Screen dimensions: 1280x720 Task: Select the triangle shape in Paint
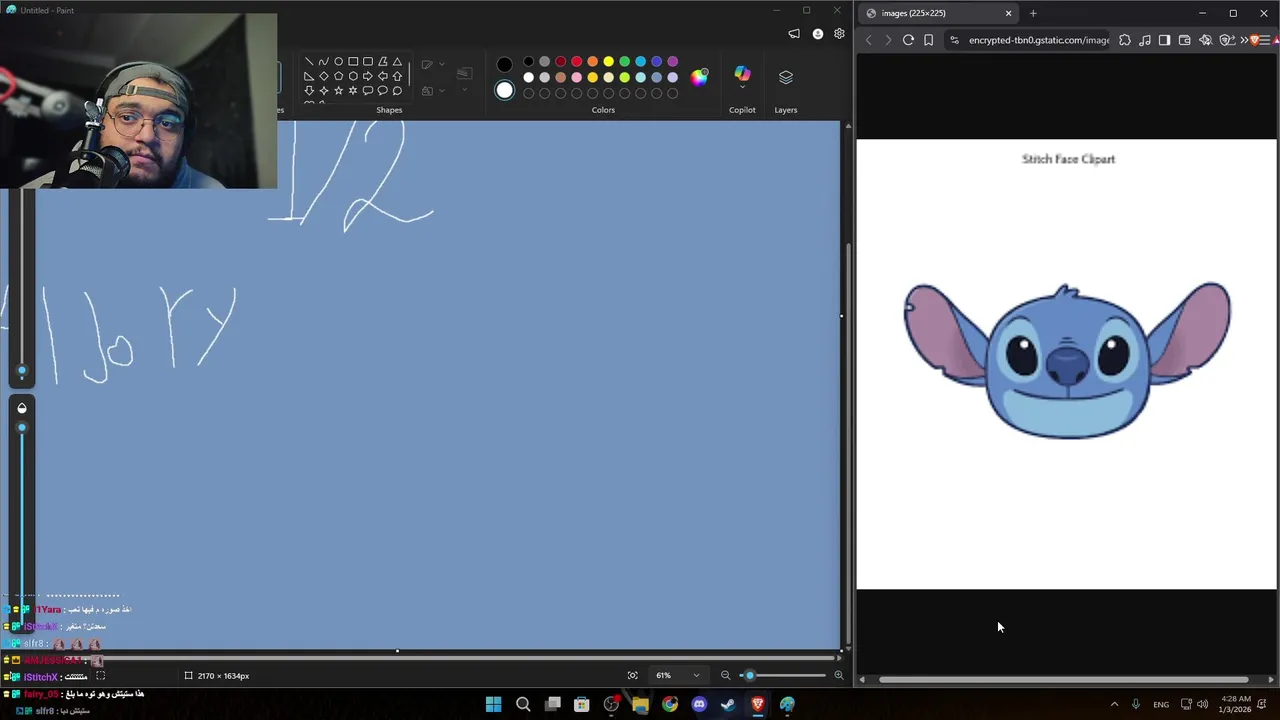(x=397, y=61)
